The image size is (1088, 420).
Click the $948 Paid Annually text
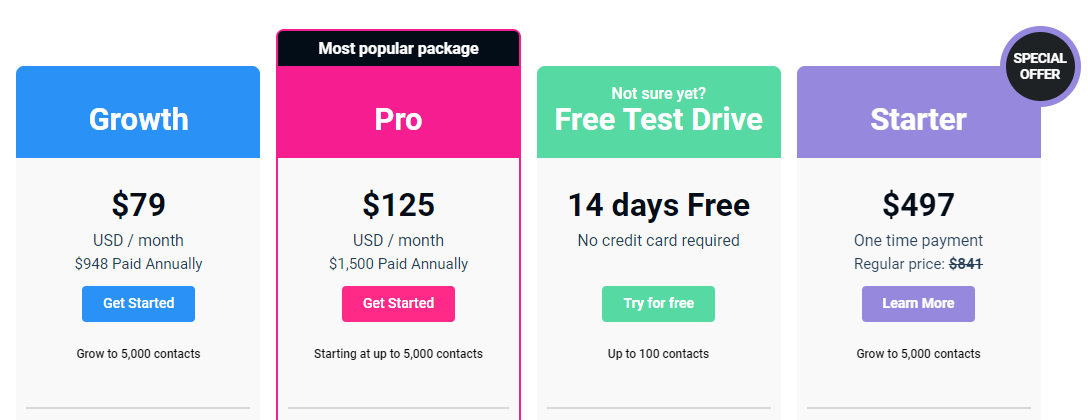coord(138,264)
